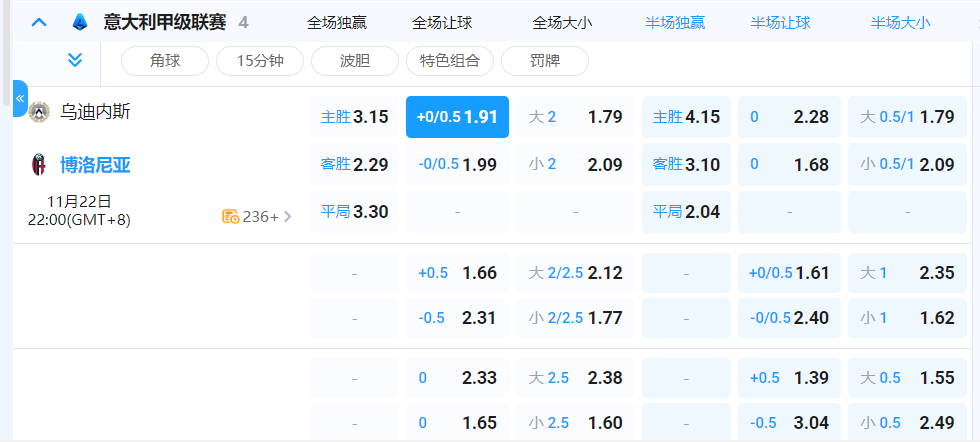Screen dimensions: 980x442
Task: Click the 全场大小 column header
Action: coord(562,23)
